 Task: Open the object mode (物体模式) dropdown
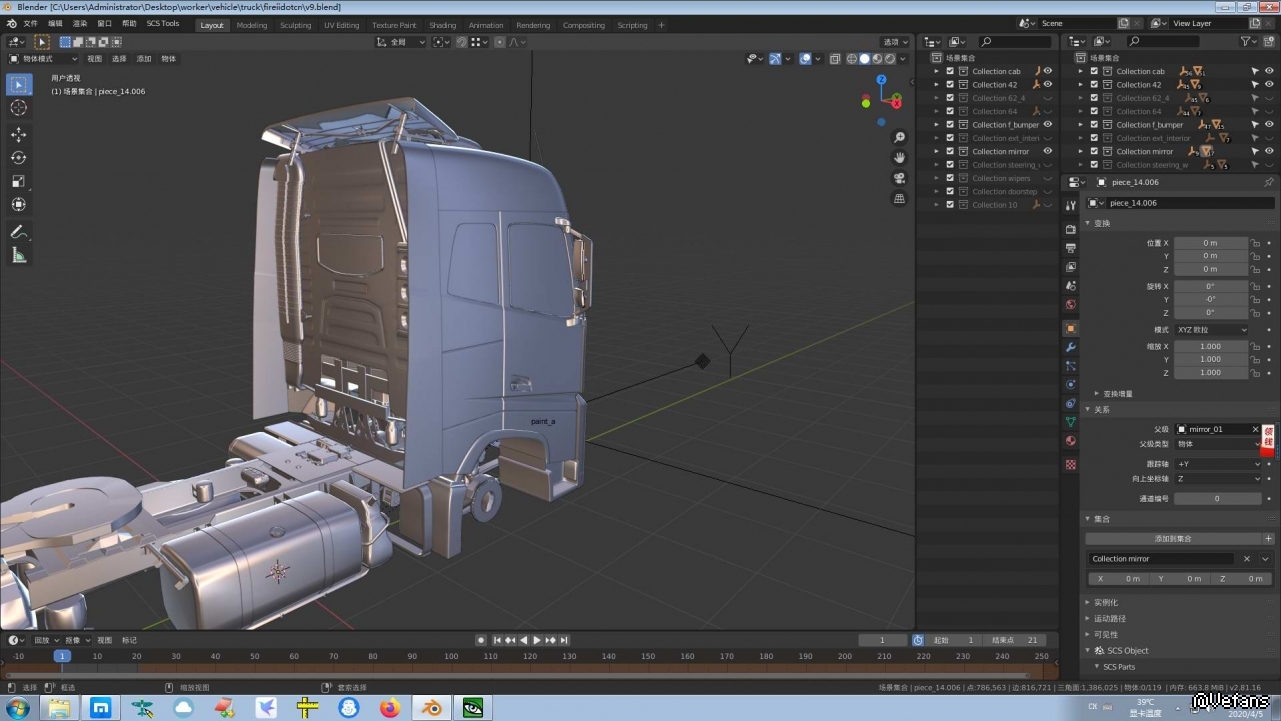[x=43, y=59]
